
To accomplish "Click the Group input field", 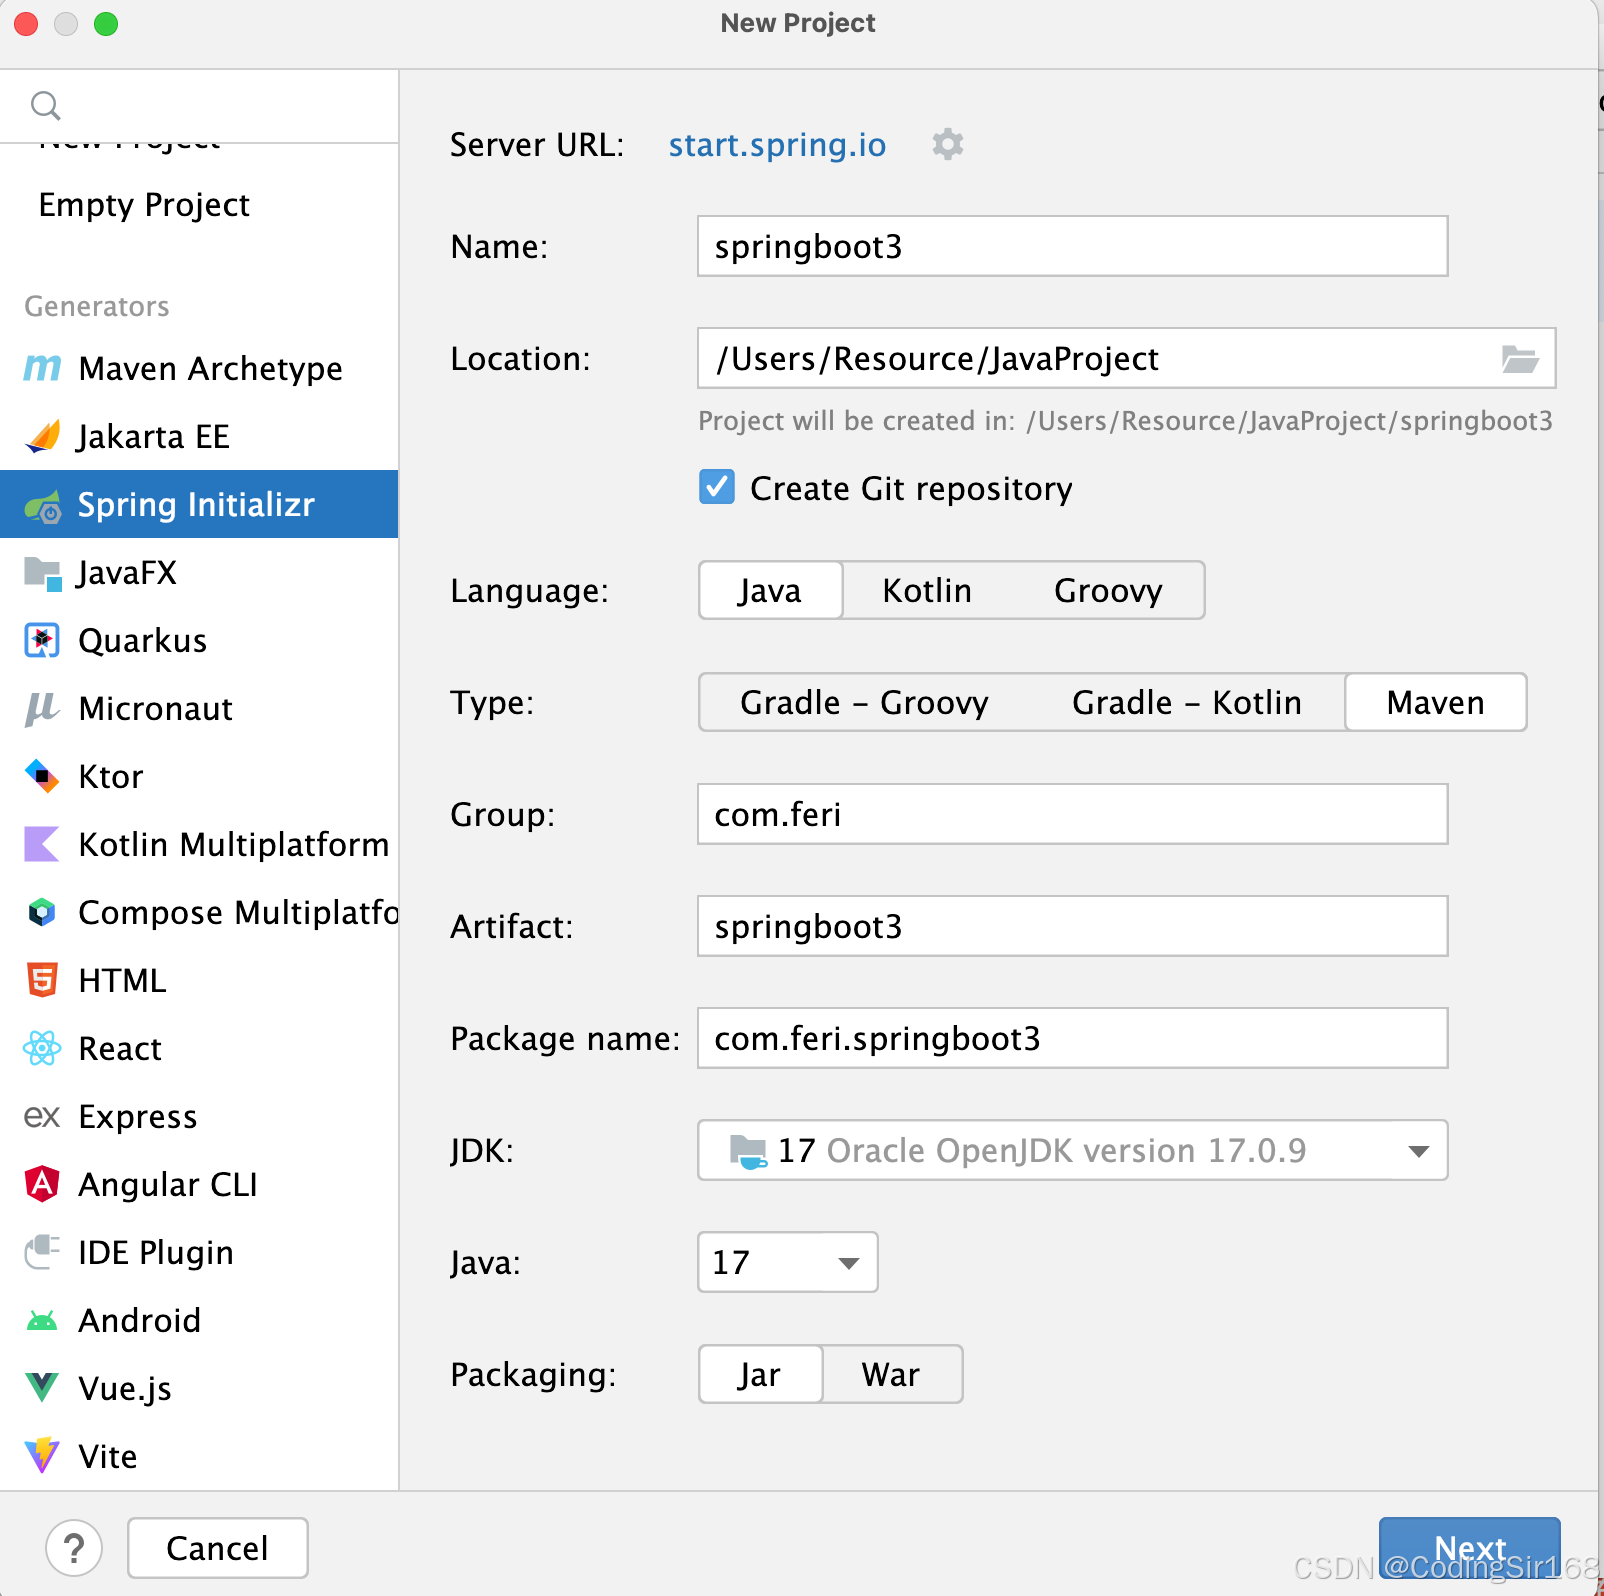I will tap(1073, 814).
